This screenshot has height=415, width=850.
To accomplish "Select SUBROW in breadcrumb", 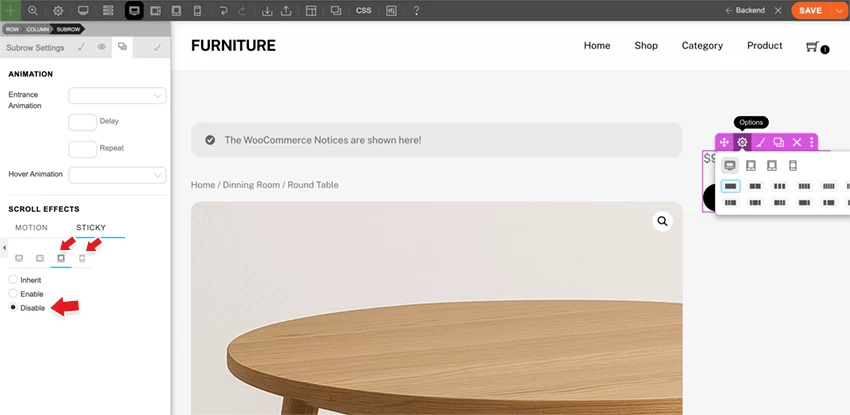I will click(x=68, y=29).
